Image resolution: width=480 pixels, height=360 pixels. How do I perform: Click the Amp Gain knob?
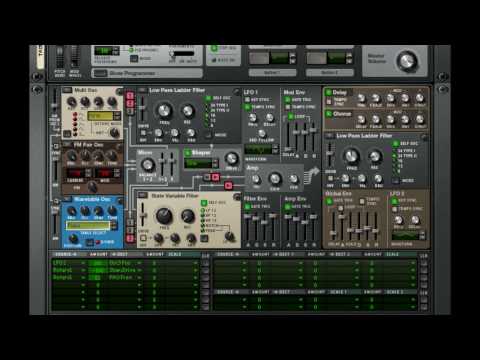275,179
